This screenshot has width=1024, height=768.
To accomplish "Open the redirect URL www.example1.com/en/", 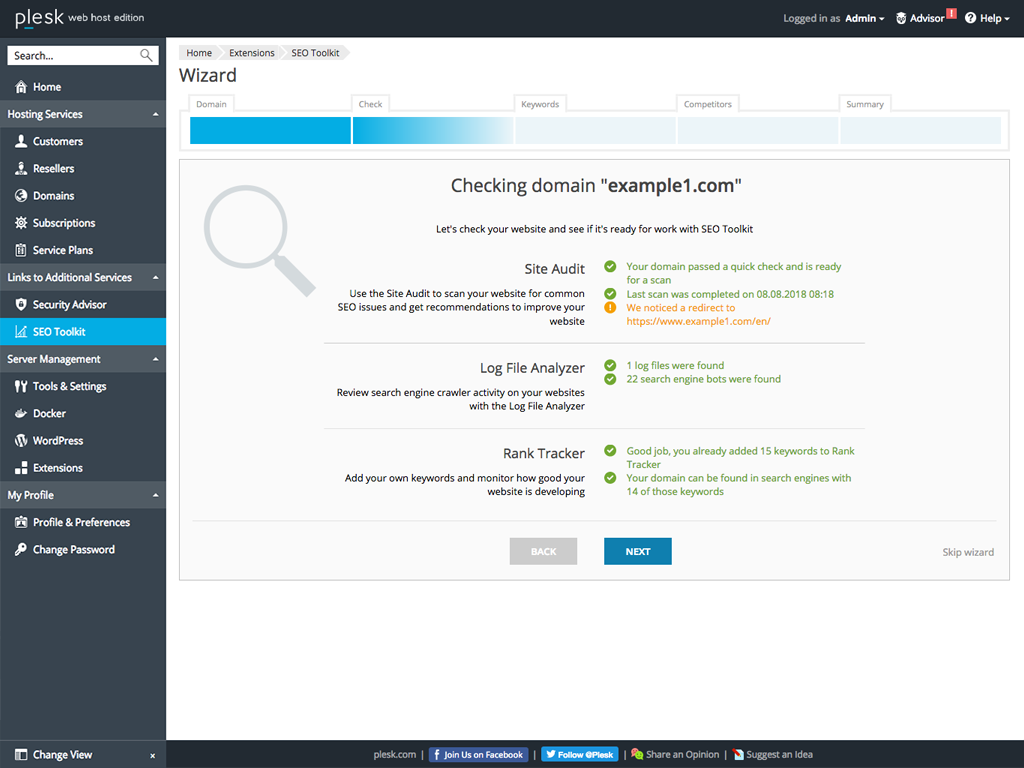I will point(698,321).
